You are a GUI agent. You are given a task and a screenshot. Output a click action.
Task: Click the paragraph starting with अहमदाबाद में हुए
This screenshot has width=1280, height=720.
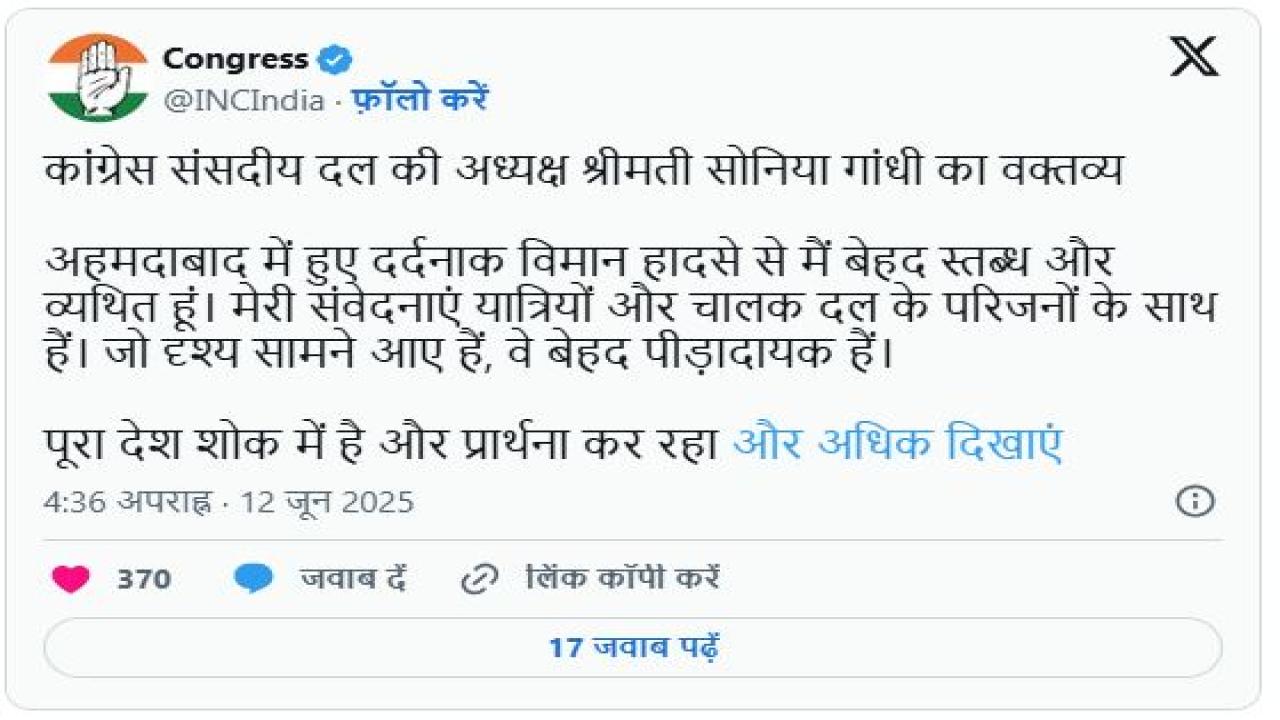click(580, 262)
